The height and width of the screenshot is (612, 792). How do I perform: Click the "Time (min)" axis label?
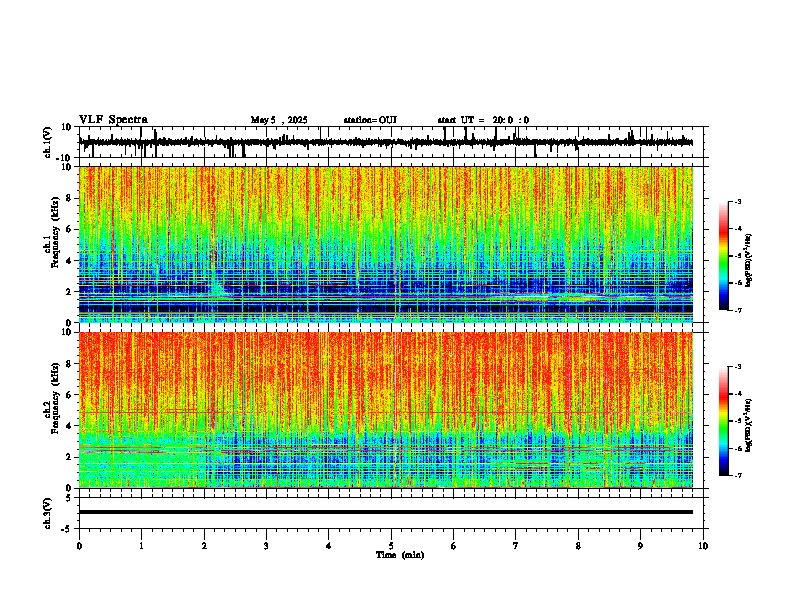point(400,555)
